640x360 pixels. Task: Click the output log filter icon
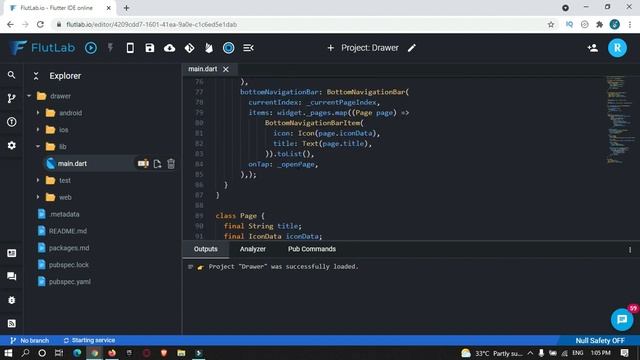pyautogui.click(x=190, y=267)
